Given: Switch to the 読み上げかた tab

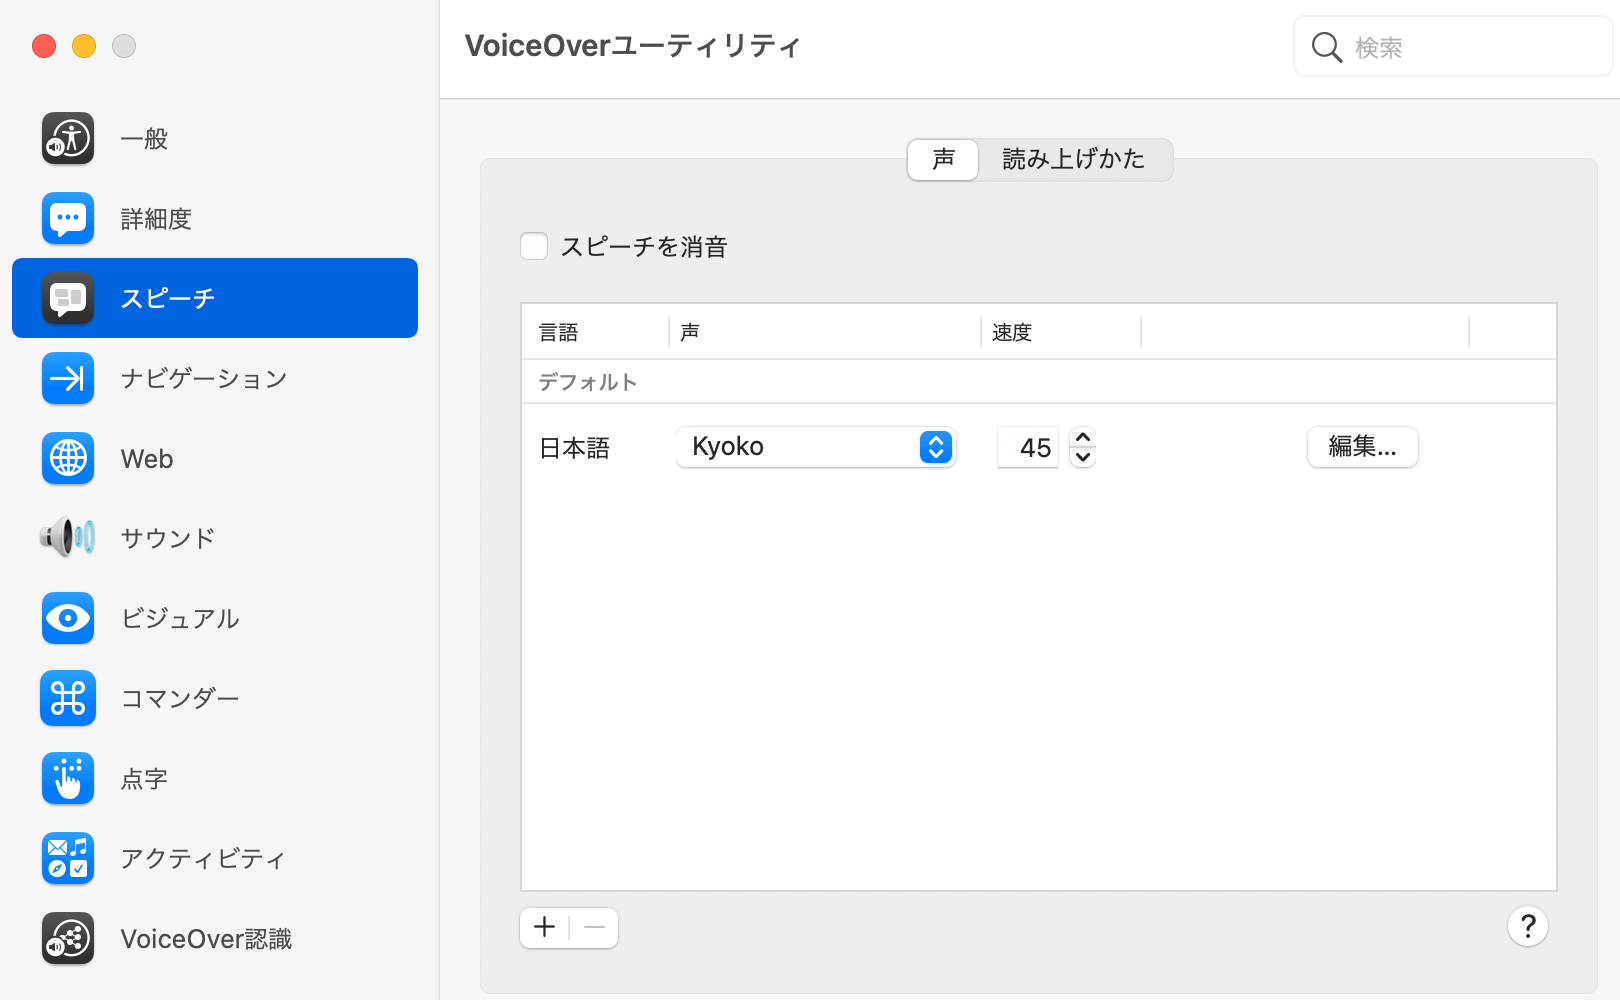Looking at the screenshot, I should [1074, 159].
